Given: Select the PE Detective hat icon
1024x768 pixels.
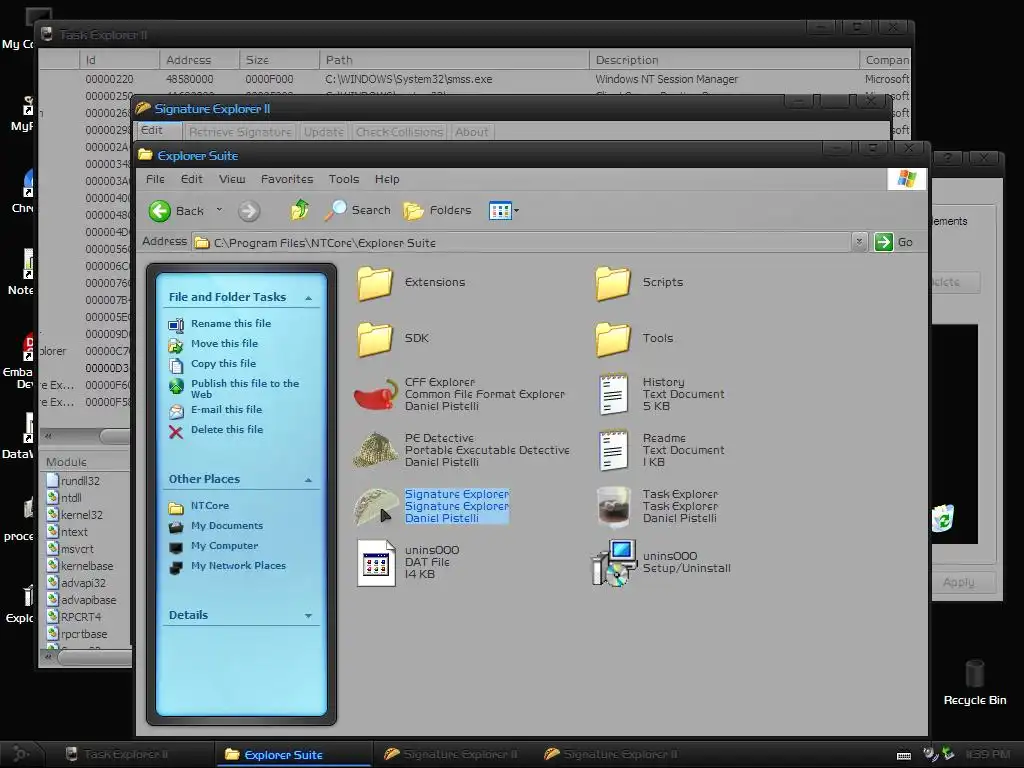Looking at the screenshot, I should click(x=376, y=450).
